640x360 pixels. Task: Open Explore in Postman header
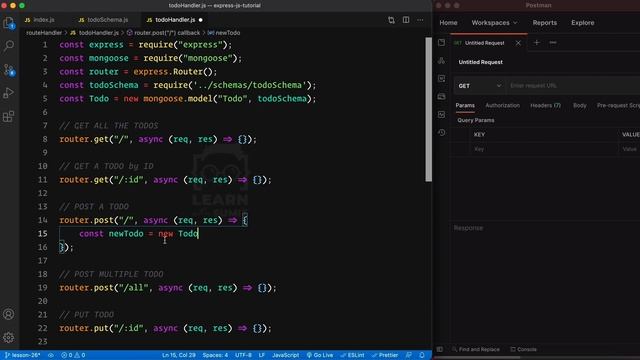[x=582, y=23]
